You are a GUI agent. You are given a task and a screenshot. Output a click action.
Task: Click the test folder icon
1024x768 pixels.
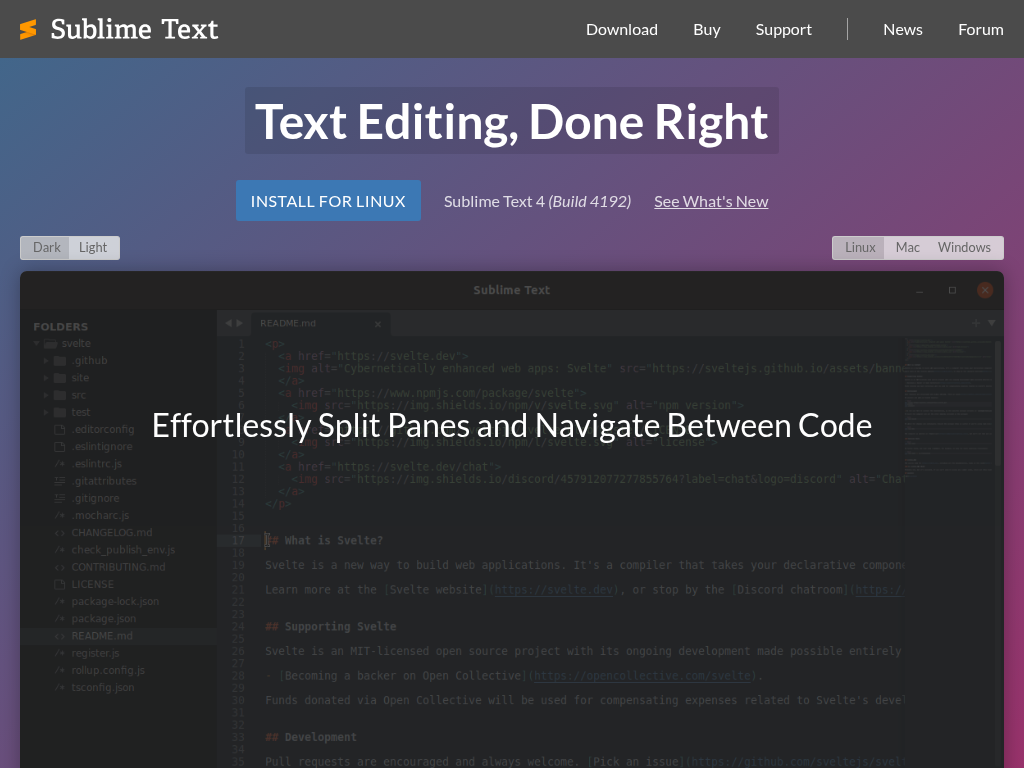[x=60, y=412]
